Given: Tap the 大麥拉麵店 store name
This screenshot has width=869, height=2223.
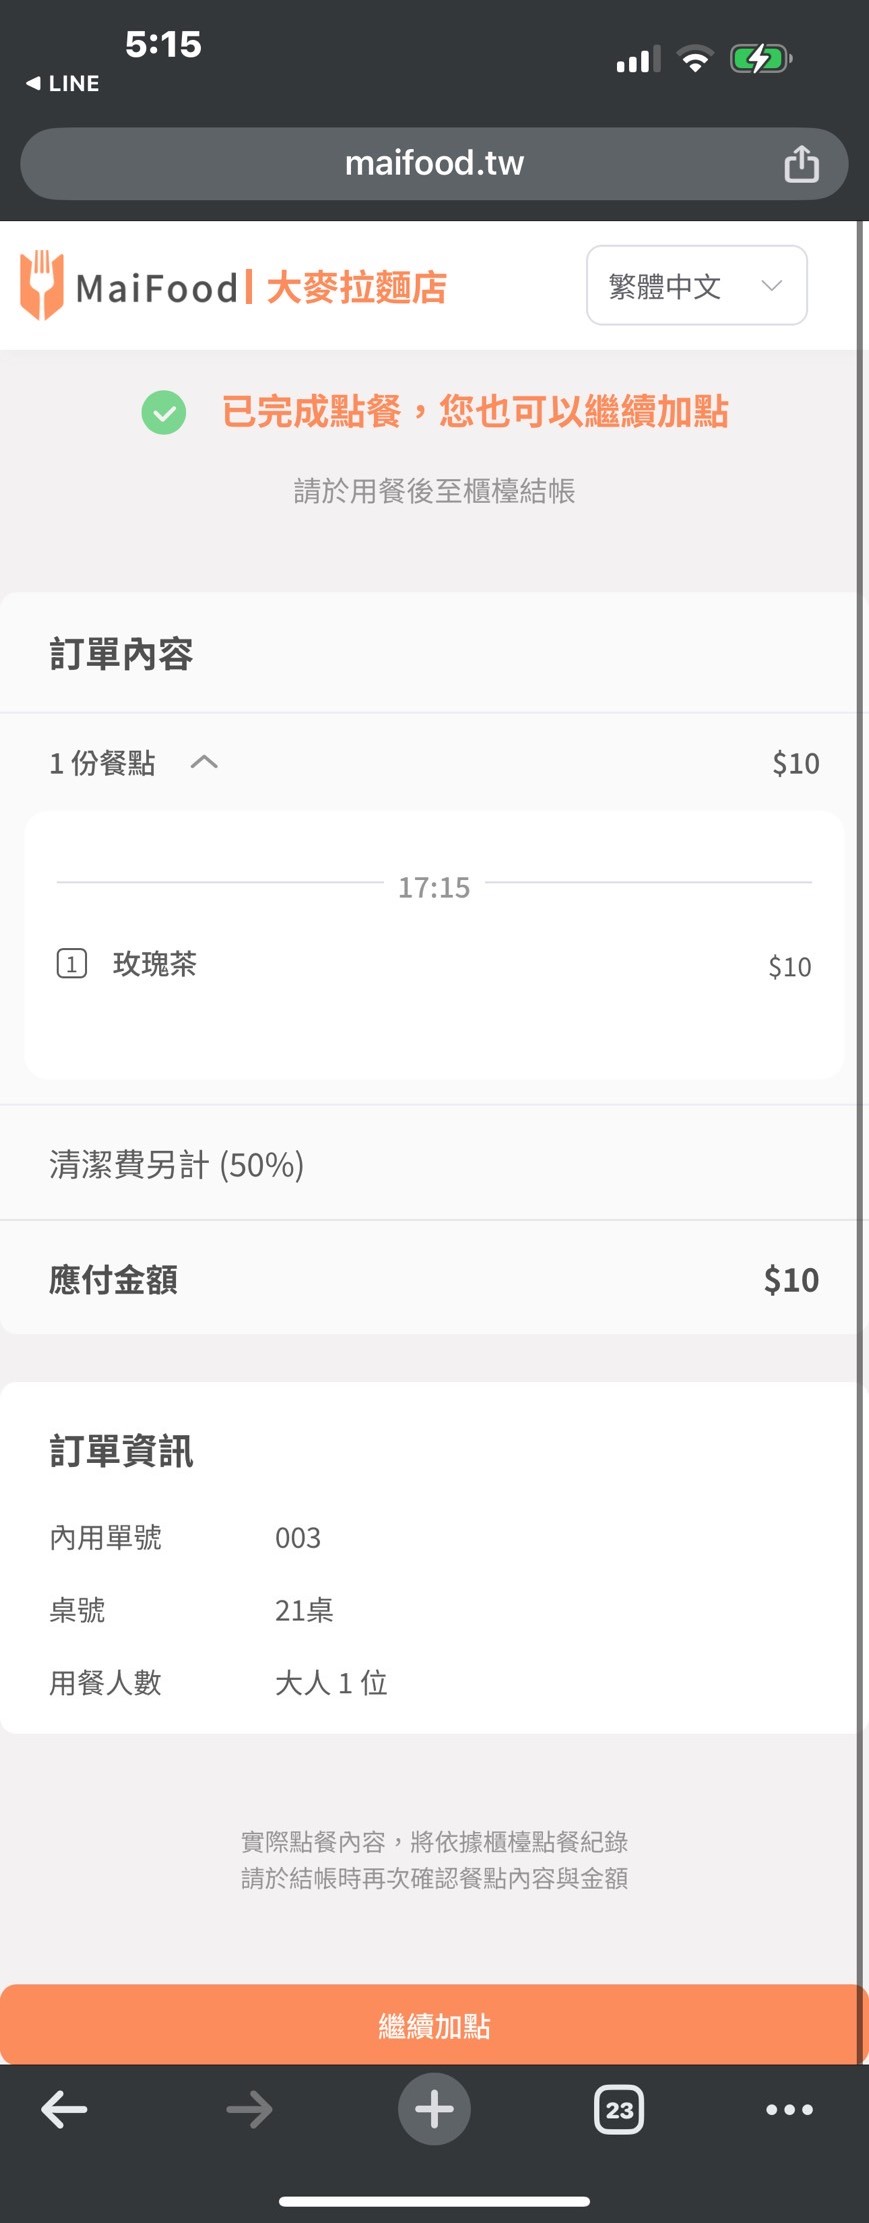Looking at the screenshot, I should coord(356,287).
